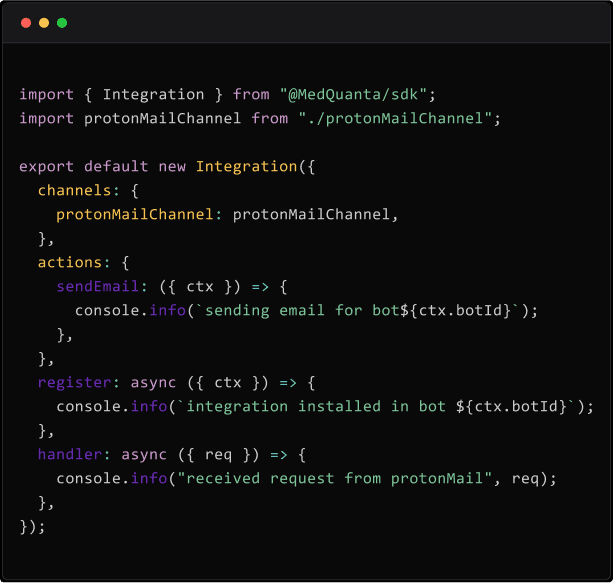Click the green maximize window dot
The height and width of the screenshot is (583, 613).
coord(62,23)
